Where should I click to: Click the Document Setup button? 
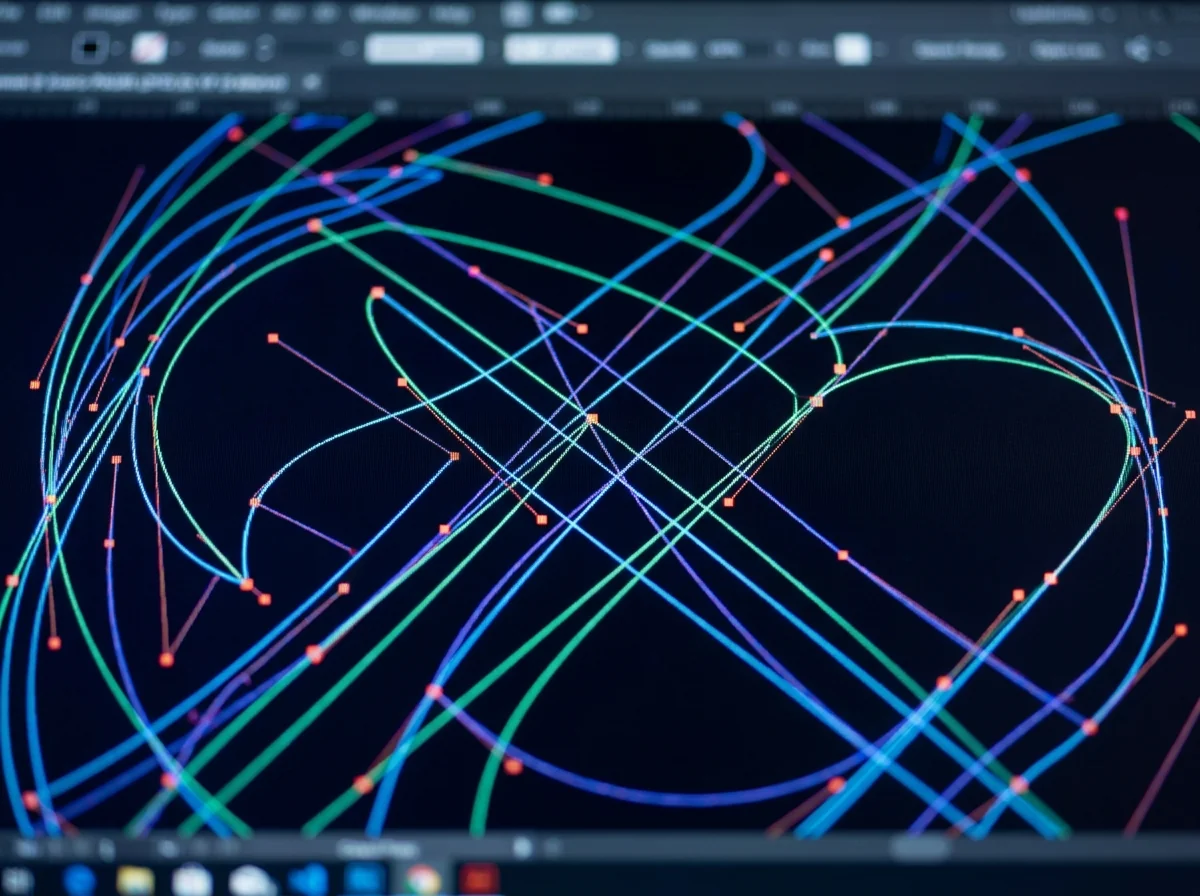tap(958, 50)
